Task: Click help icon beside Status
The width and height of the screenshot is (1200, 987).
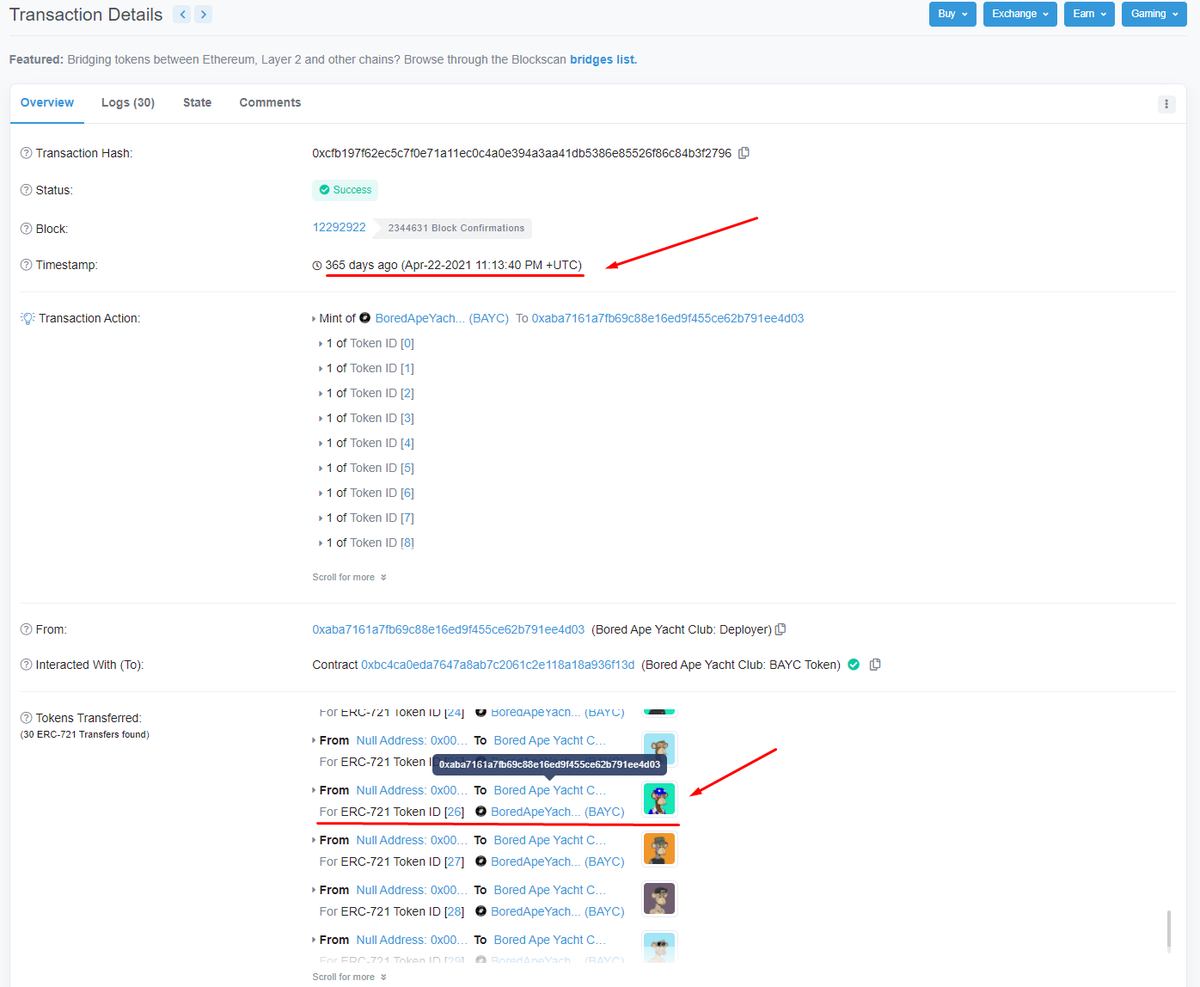Action: click(26, 190)
